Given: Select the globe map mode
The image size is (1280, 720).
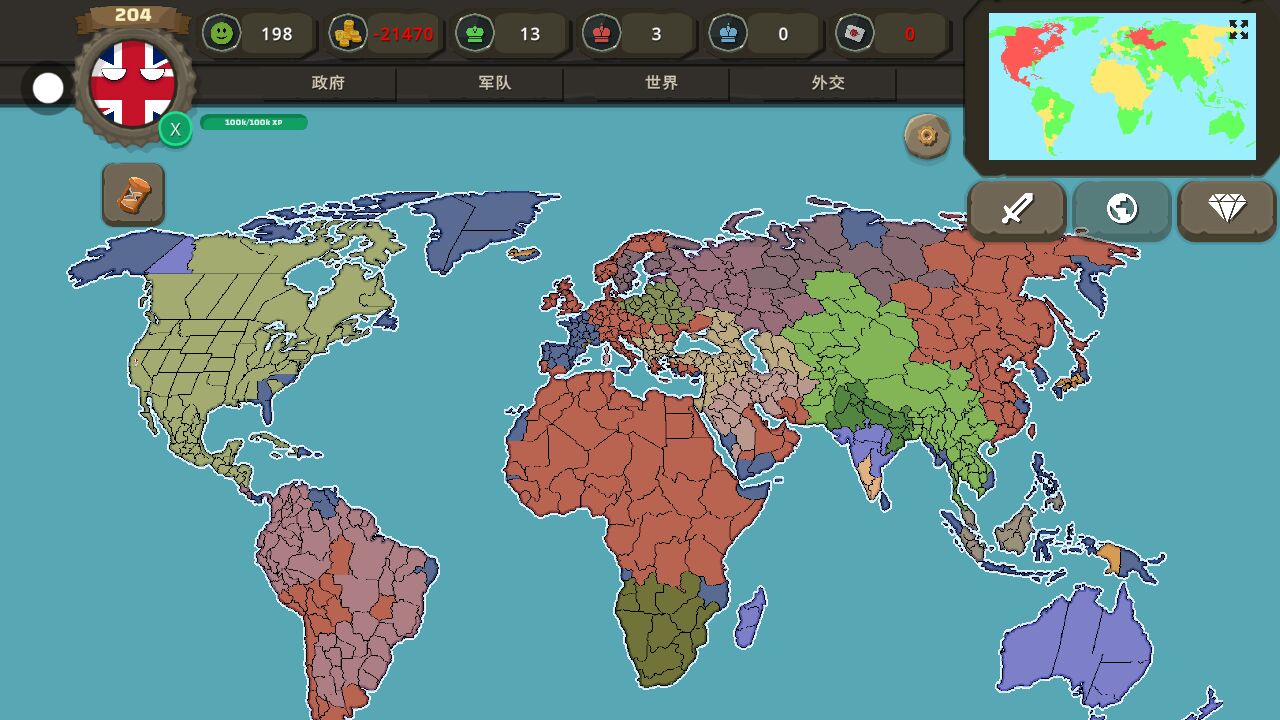Looking at the screenshot, I should 1122,209.
